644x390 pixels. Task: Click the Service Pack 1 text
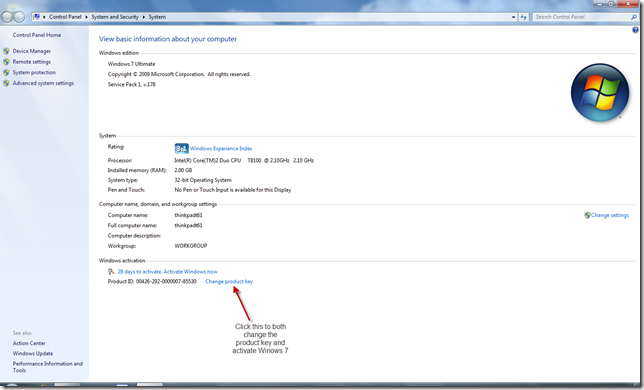click(131, 85)
